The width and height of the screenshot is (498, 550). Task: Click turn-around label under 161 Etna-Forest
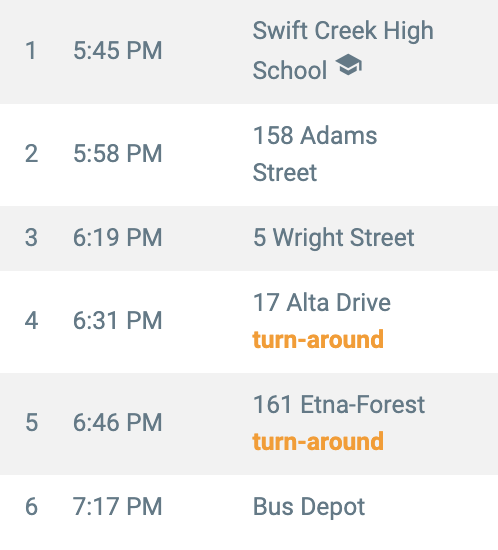click(x=318, y=441)
